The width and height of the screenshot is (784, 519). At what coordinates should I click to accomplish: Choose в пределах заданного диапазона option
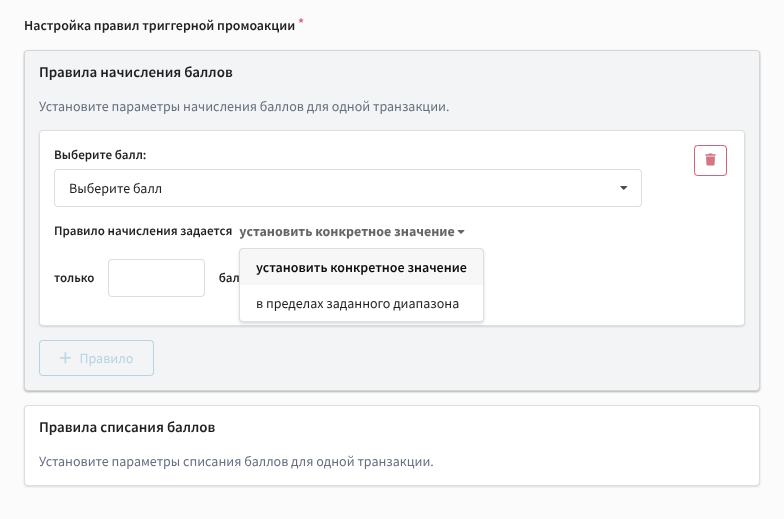click(x=357, y=303)
